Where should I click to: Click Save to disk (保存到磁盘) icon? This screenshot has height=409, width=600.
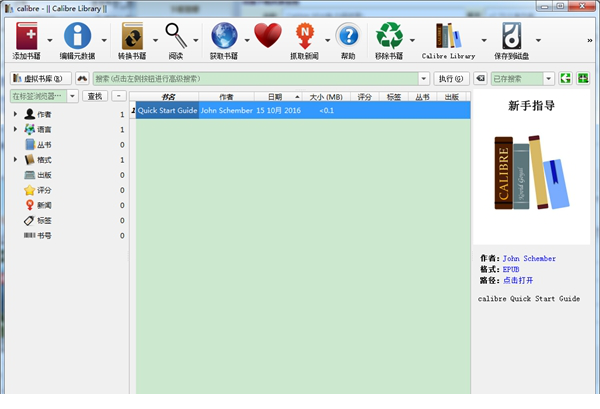(512, 36)
